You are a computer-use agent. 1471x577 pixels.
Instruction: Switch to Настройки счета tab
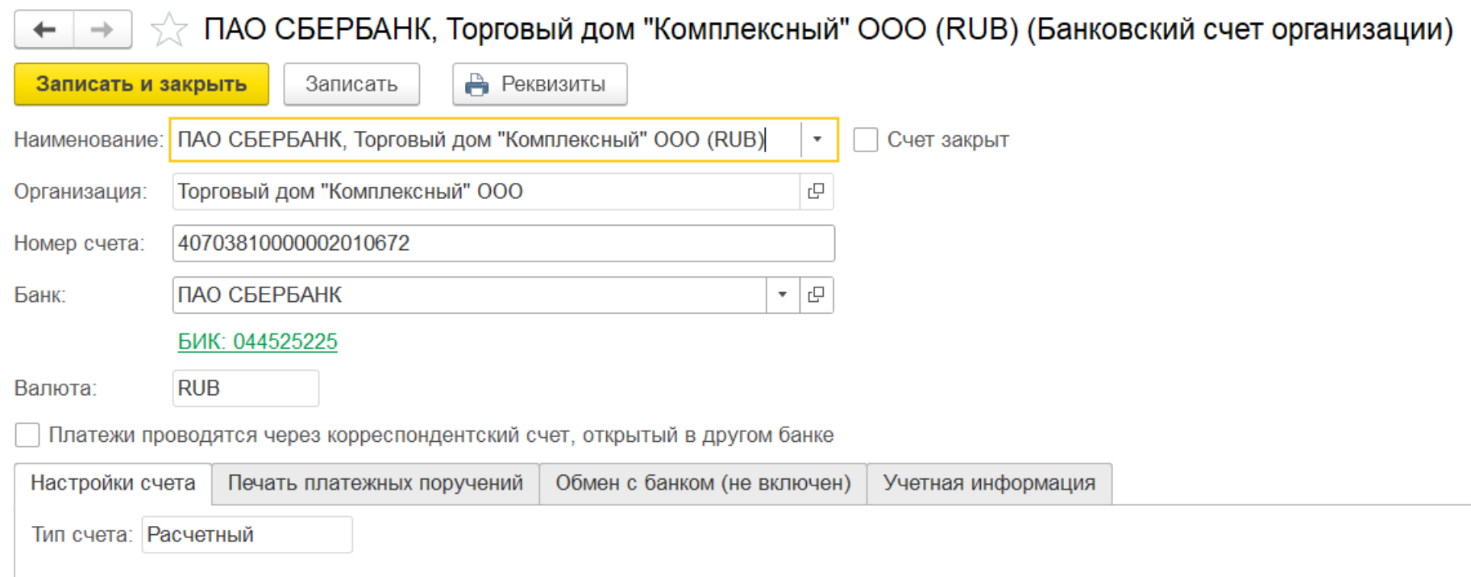[113, 483]
